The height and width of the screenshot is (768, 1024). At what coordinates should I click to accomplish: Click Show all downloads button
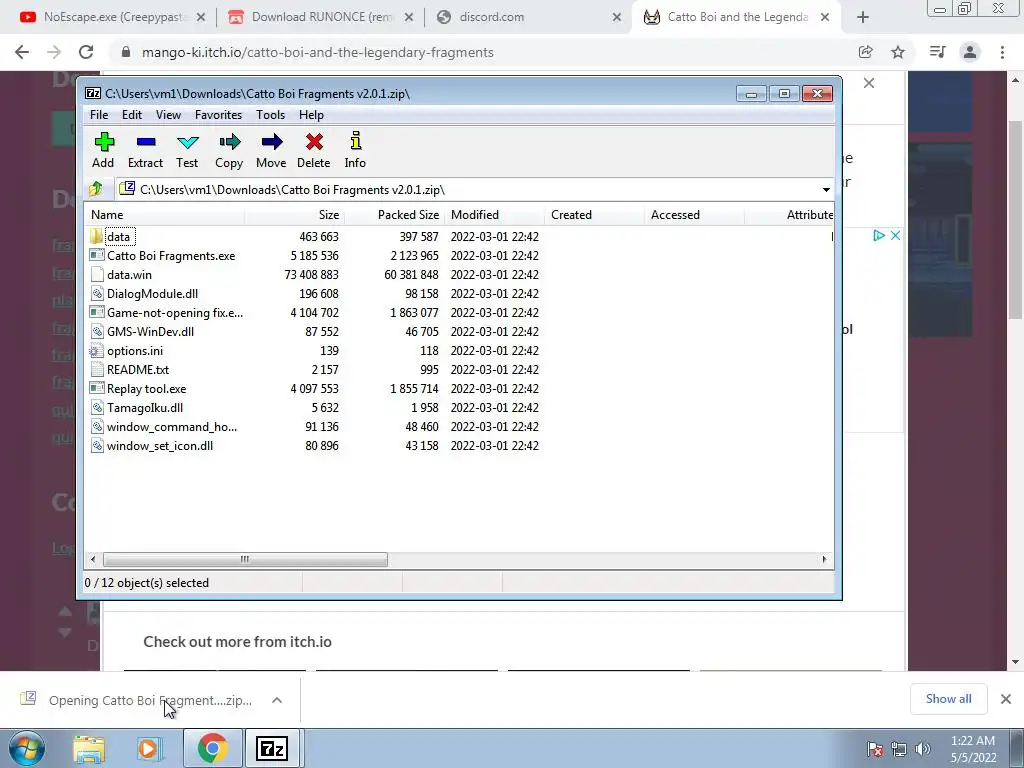click(948, 699)
